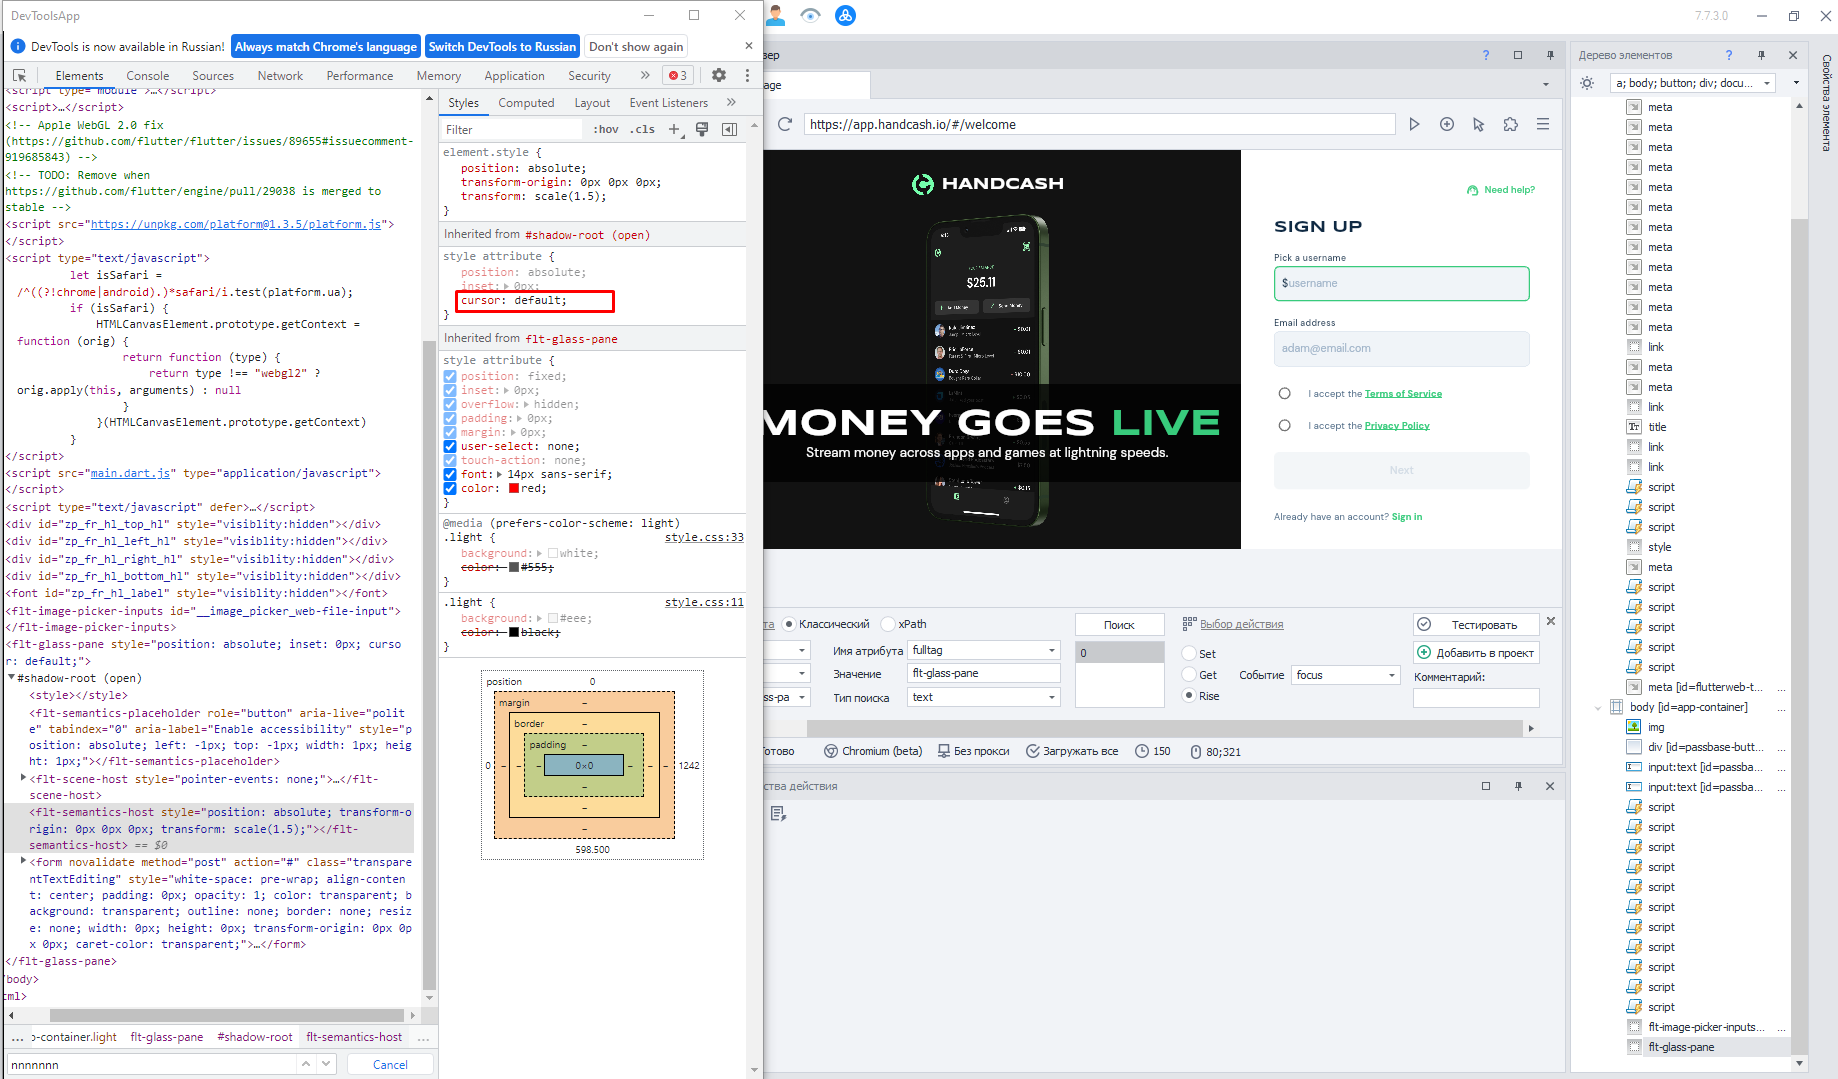
Task: Expand more DevTools main tabs chevron
Action: tap(645, 75)
